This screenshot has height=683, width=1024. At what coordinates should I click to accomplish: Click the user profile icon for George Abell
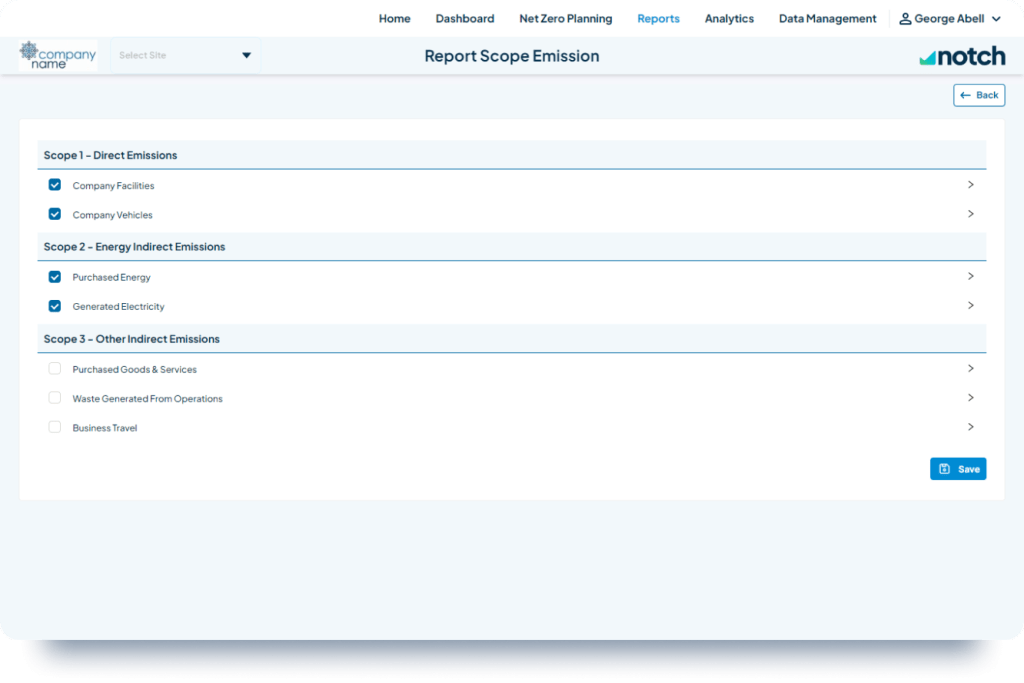[905, 19]
